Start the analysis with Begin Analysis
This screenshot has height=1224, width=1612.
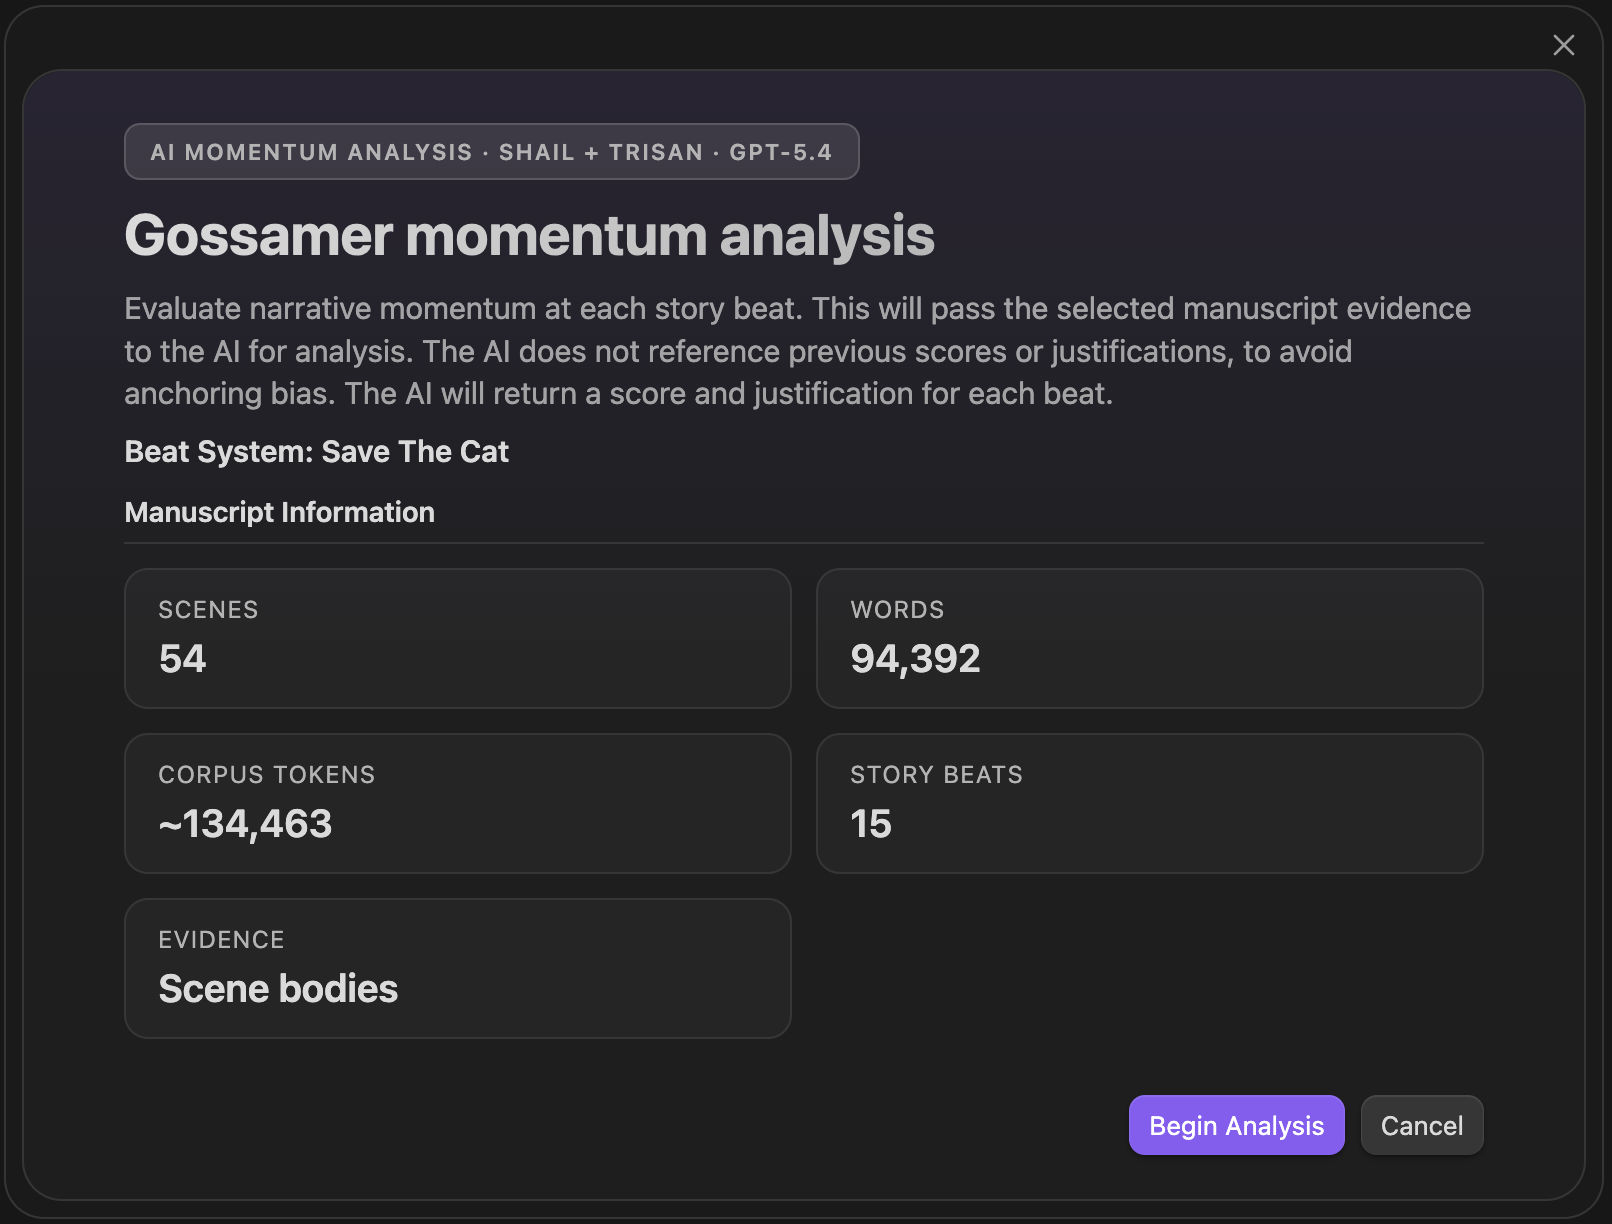(x=1236, y=1125)
